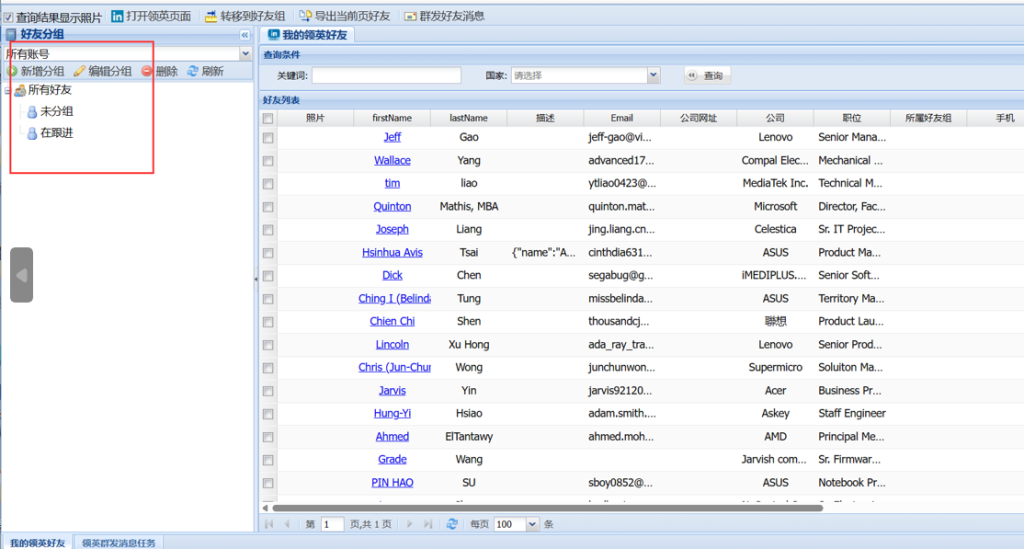Expand the country selection dropdown
This screenshot has height=549, width=1024.
coord(653,75)
